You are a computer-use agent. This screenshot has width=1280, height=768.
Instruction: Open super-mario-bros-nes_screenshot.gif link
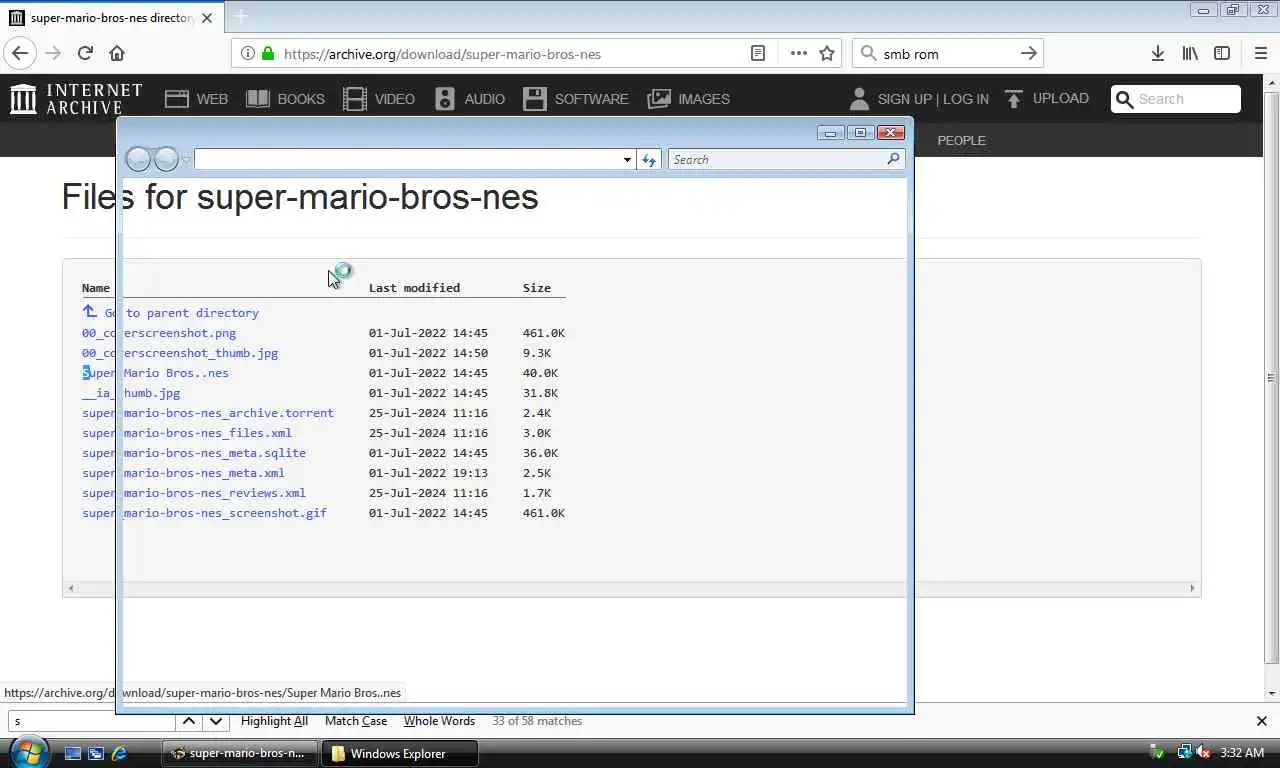click(x=204, y=513)
